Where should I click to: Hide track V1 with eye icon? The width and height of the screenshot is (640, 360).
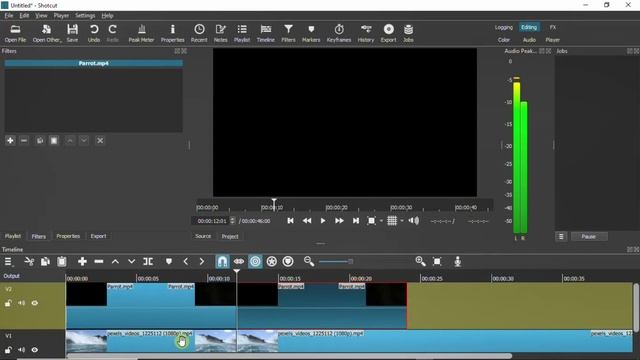click(35, 350)
